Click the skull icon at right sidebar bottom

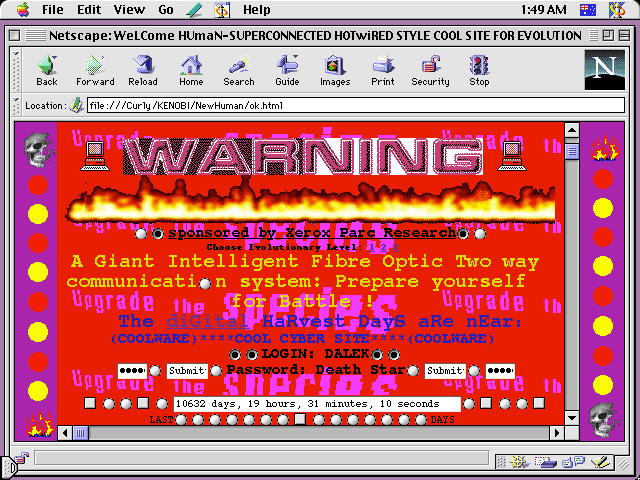point(603,420)
